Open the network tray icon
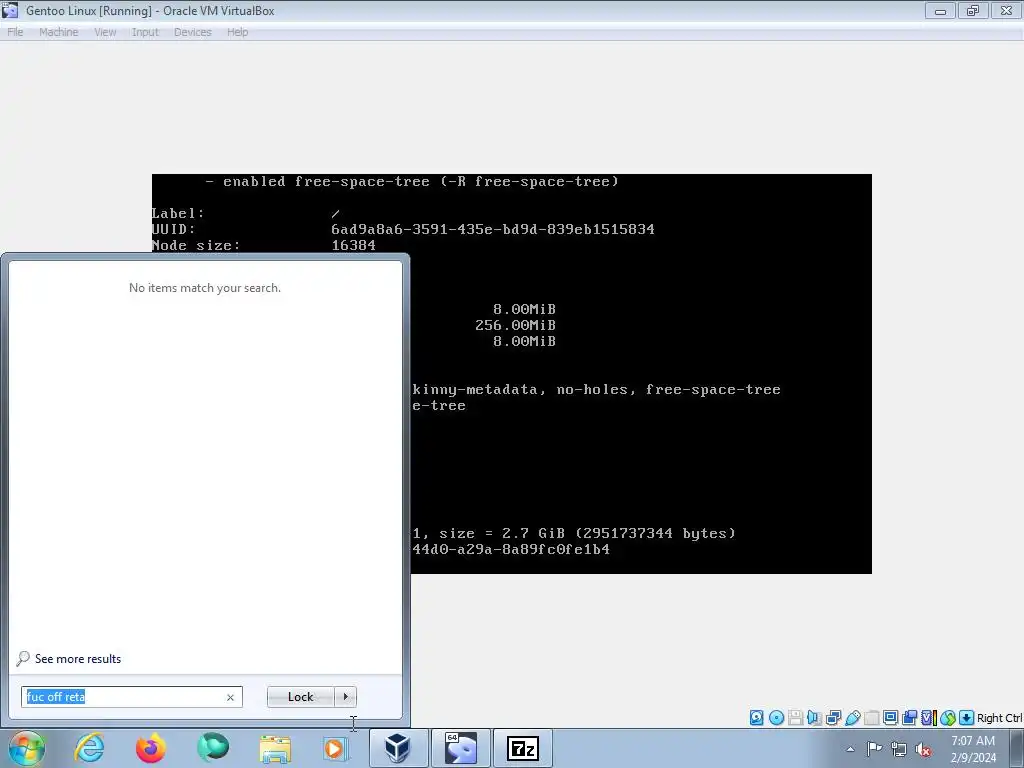The image size is (1024, 768). point(899,749)
